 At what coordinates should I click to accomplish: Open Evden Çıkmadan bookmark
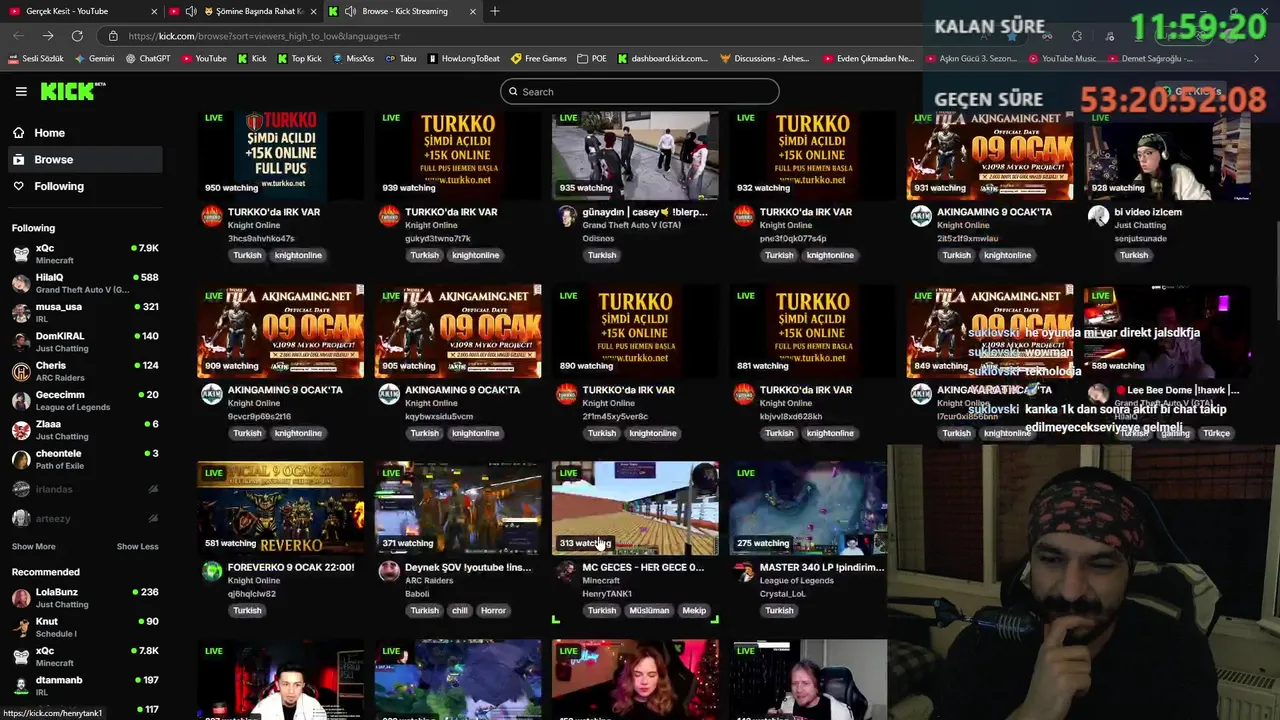click(x=868, y=59)
